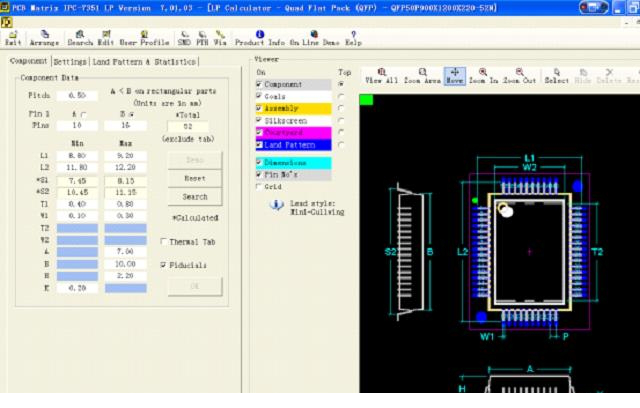Click the Zoom In tool
The width and height of the screenshot is (640, 408).
click(483, 76)
